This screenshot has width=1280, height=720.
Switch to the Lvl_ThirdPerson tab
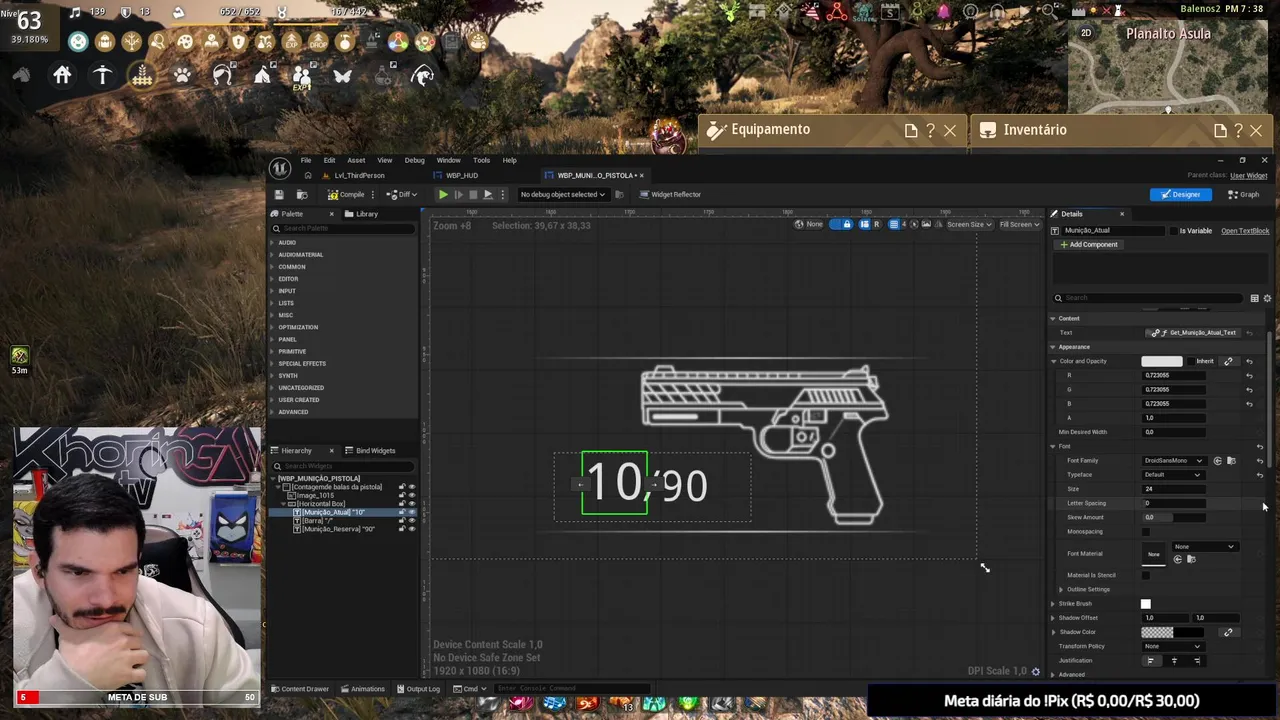(358, 175)
